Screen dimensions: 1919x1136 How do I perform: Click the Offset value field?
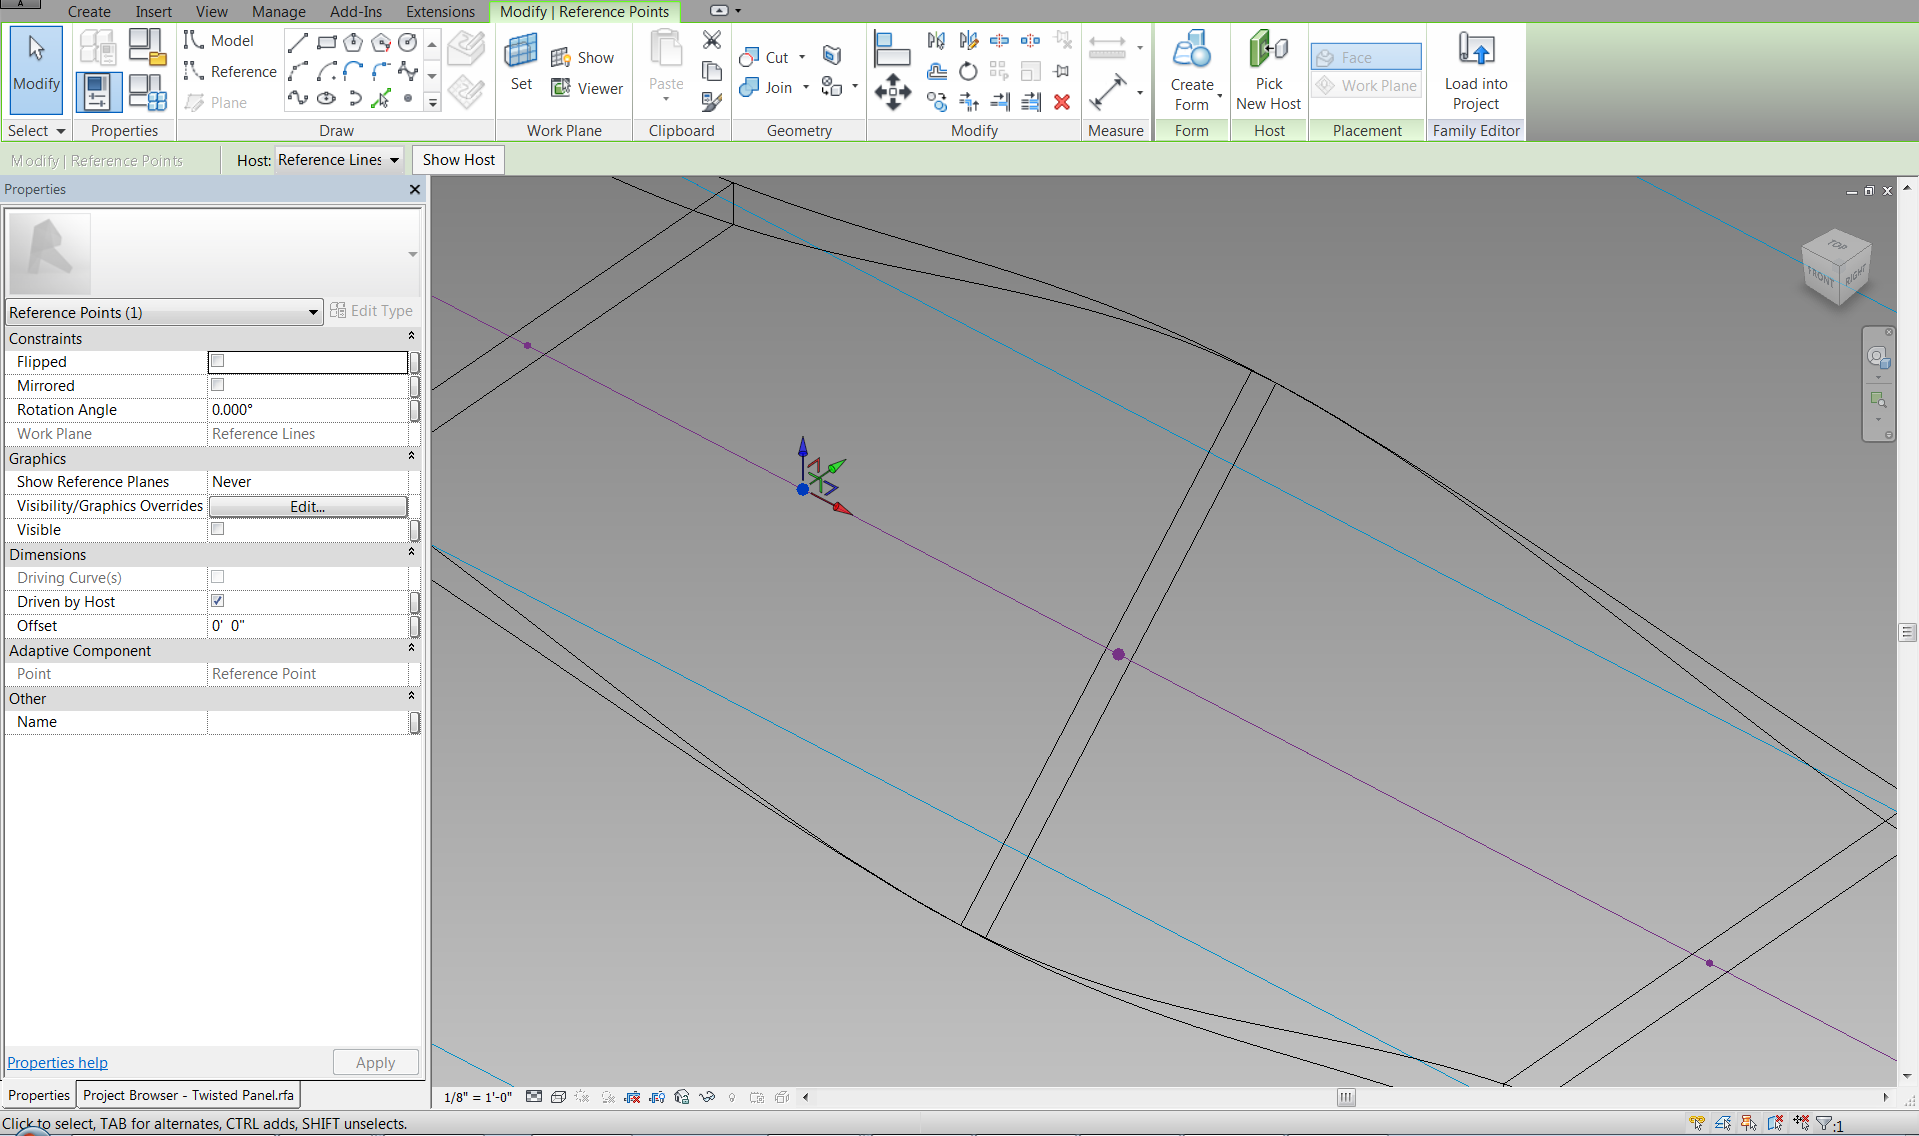[307, 626]
